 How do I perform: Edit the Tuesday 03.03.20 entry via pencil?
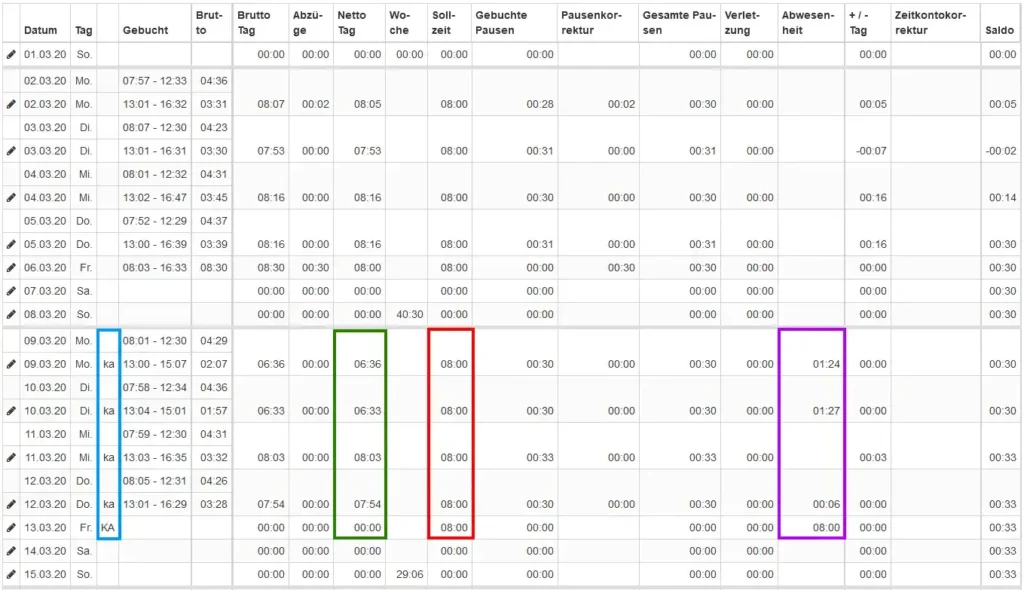point(11,151)
